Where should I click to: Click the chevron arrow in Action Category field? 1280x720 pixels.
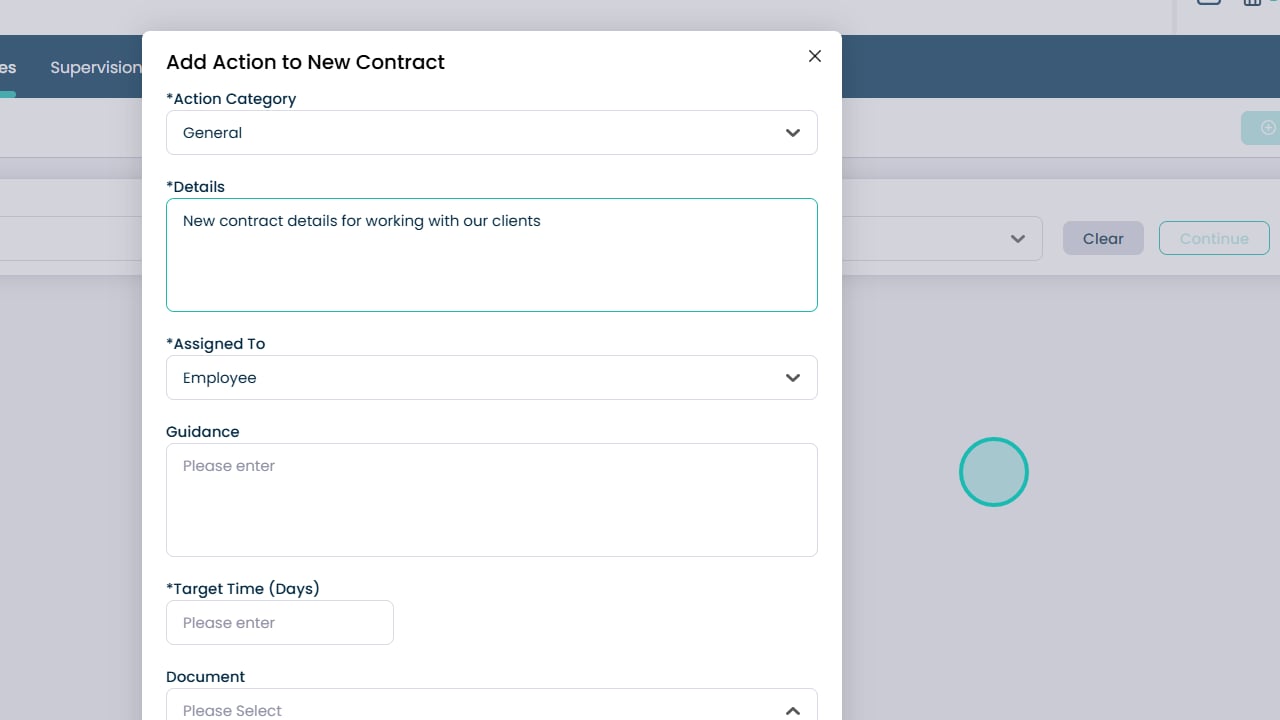pyautogui.click(x=793, y=133)
